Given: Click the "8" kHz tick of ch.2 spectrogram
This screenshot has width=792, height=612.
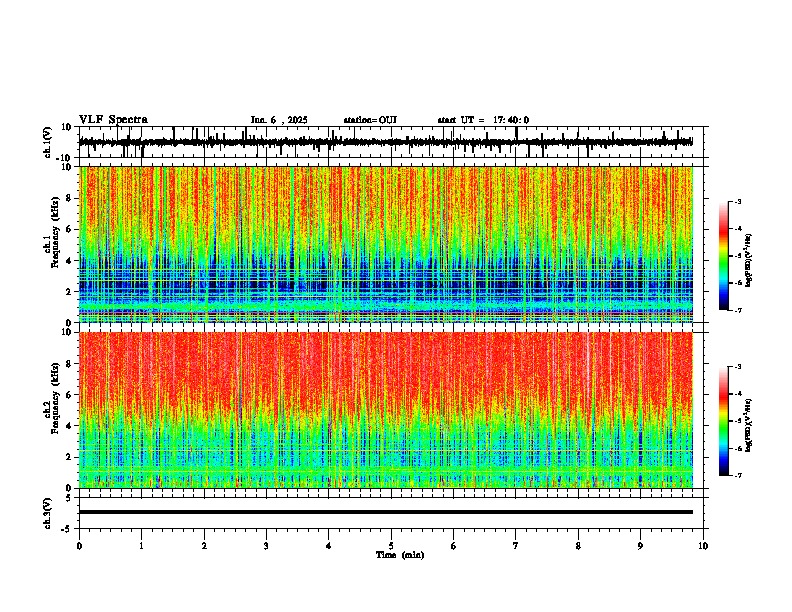Looking at the screenshot, I should click(x=70, y=364).
